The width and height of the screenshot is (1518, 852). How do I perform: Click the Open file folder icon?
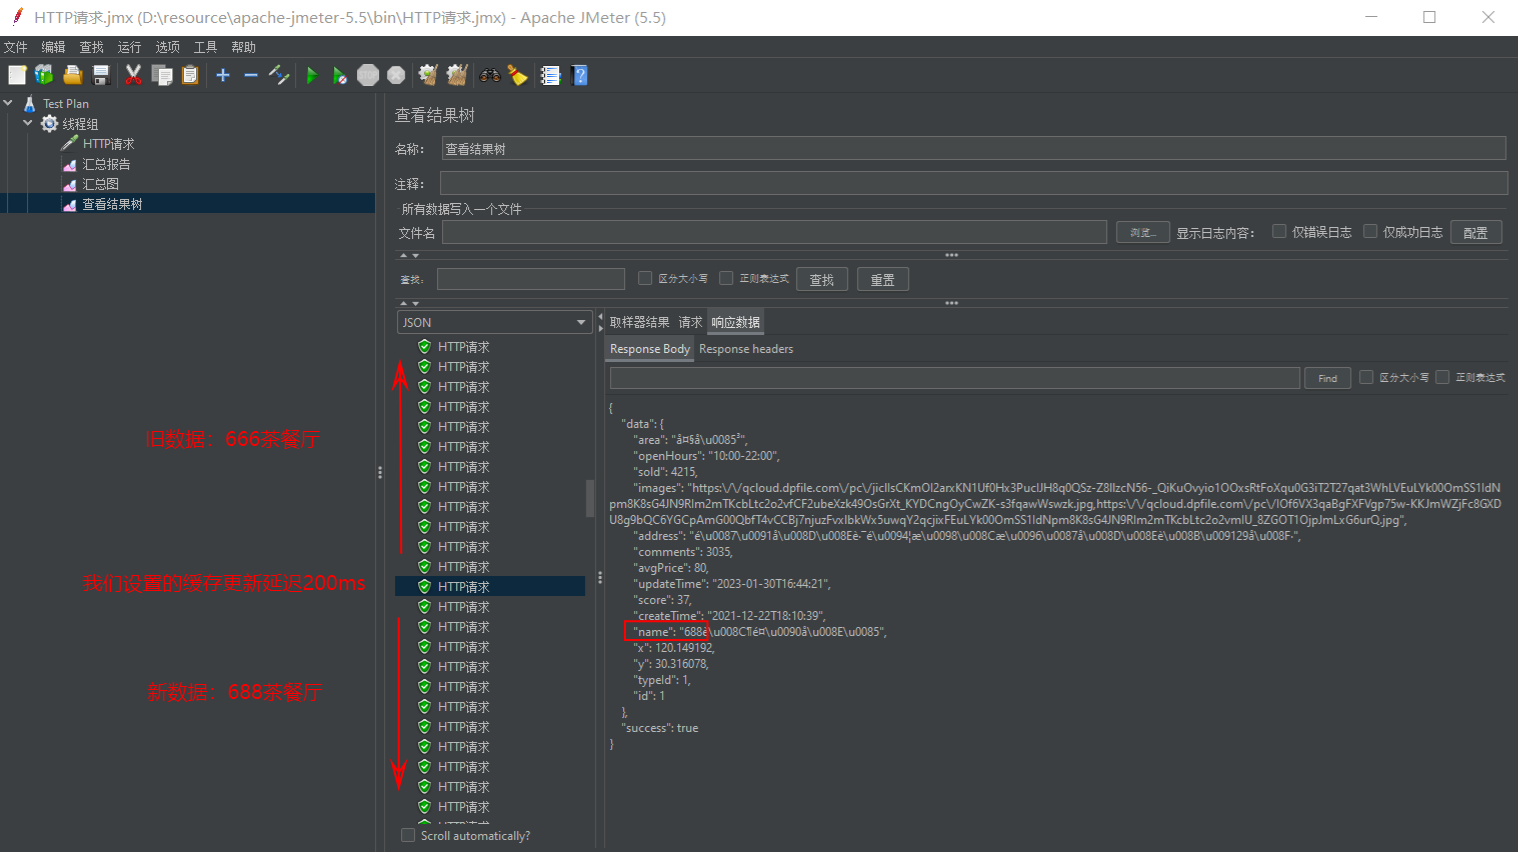72,75
